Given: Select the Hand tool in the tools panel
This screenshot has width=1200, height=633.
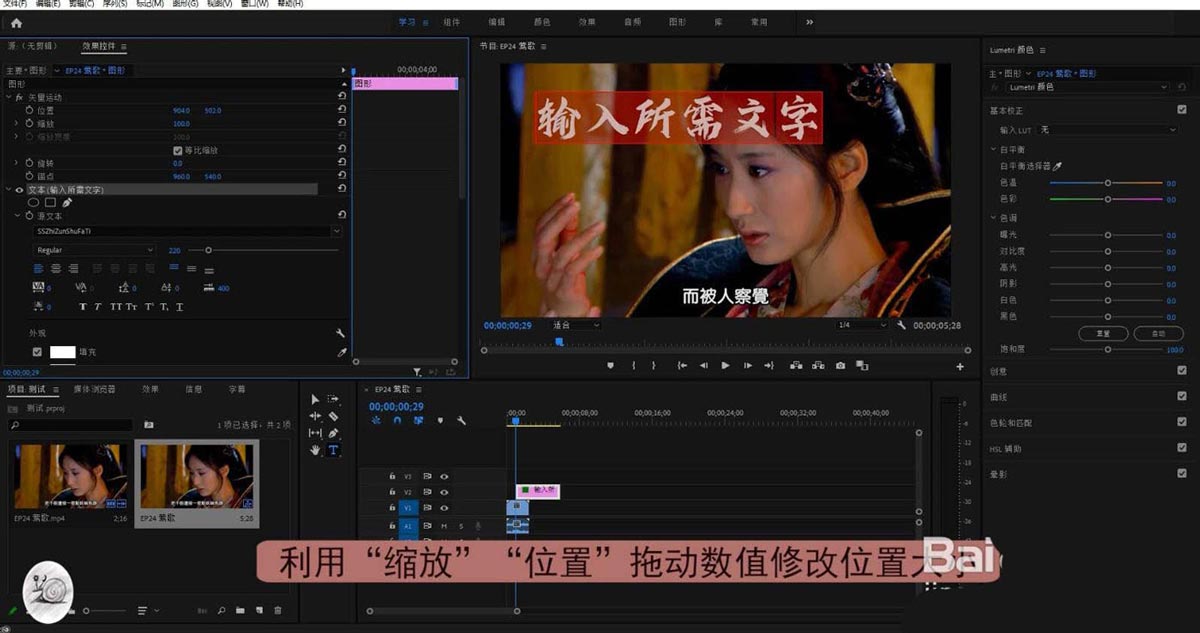Looking at the screenshot, I should (315, 450).
